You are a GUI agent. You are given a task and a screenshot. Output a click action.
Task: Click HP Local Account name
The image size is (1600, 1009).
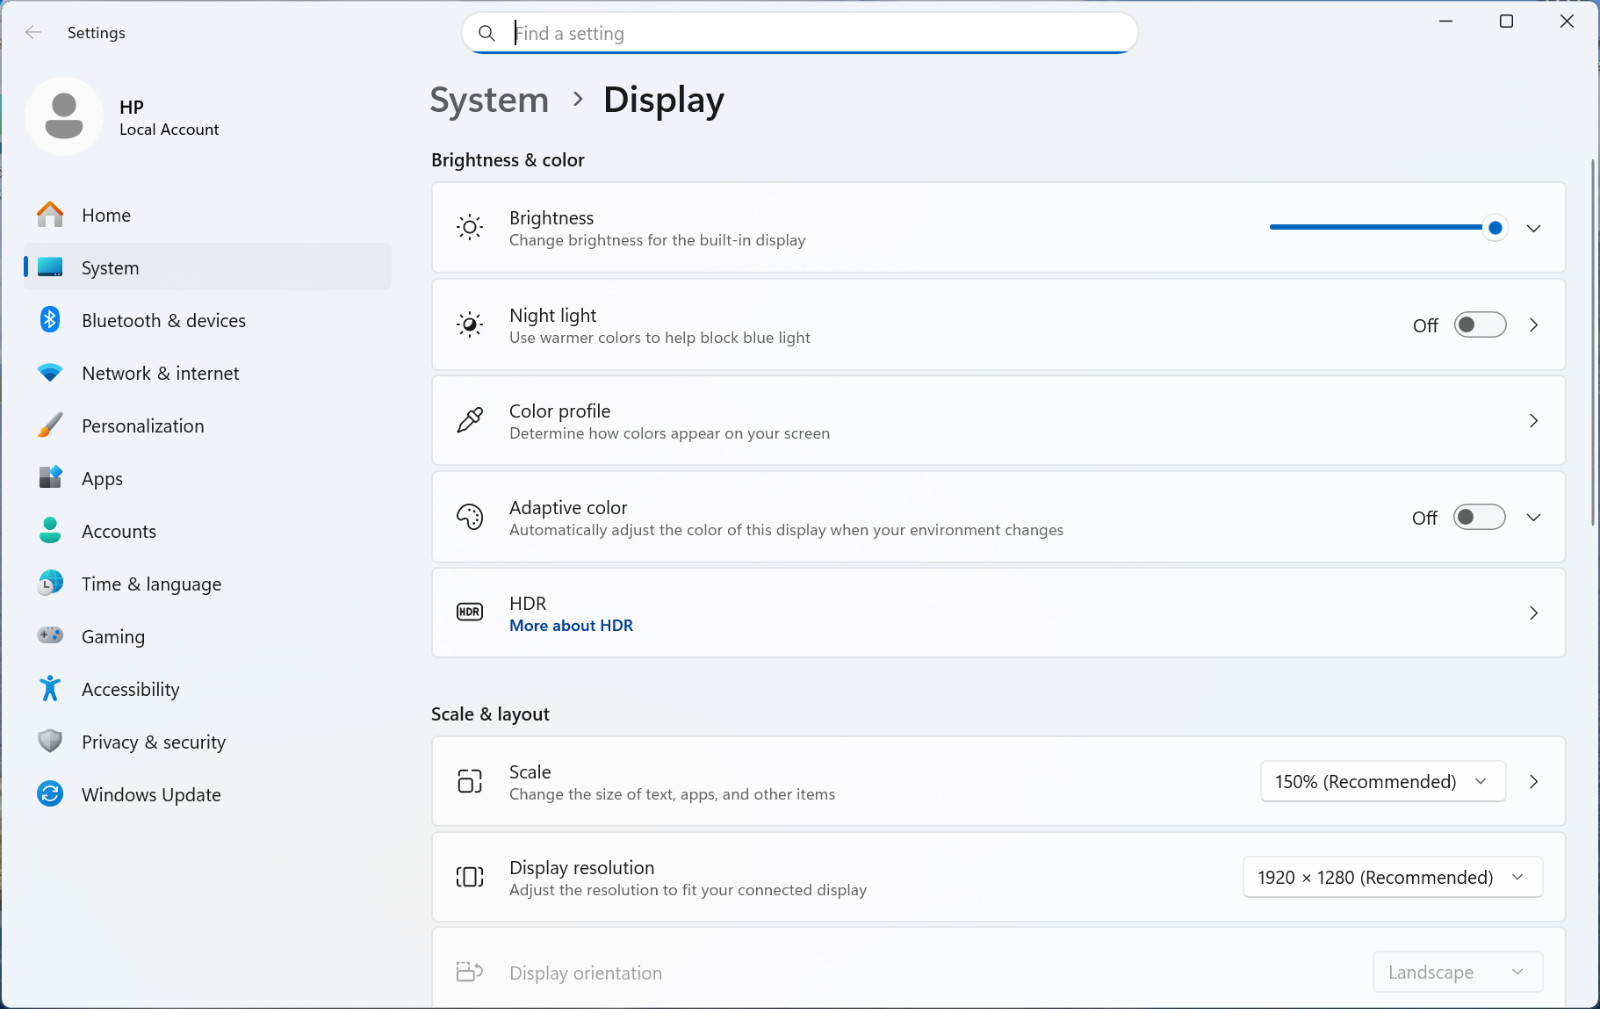[x=169, y=117]
